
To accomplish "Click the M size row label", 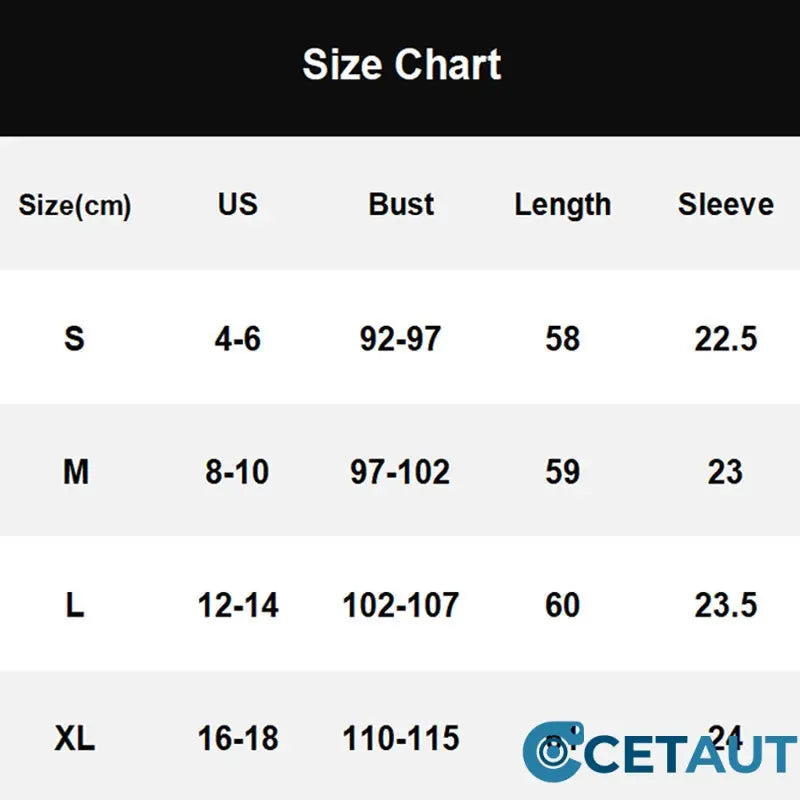I will pos(76,471).
